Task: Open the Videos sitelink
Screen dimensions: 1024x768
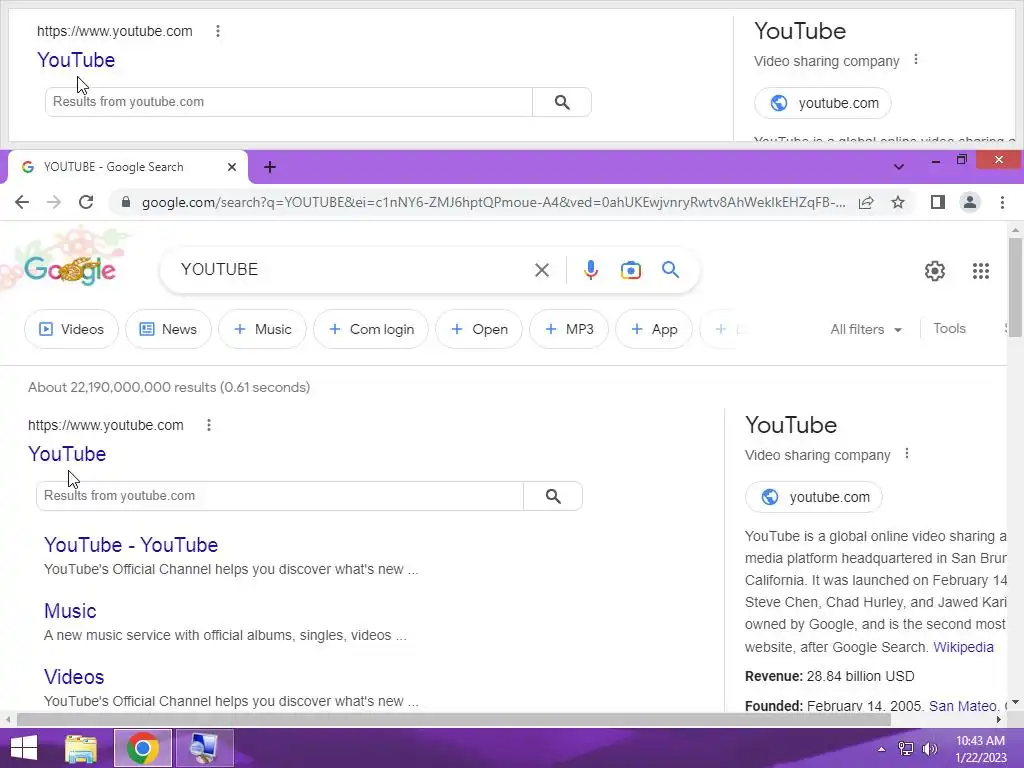Action: point(74,677)
